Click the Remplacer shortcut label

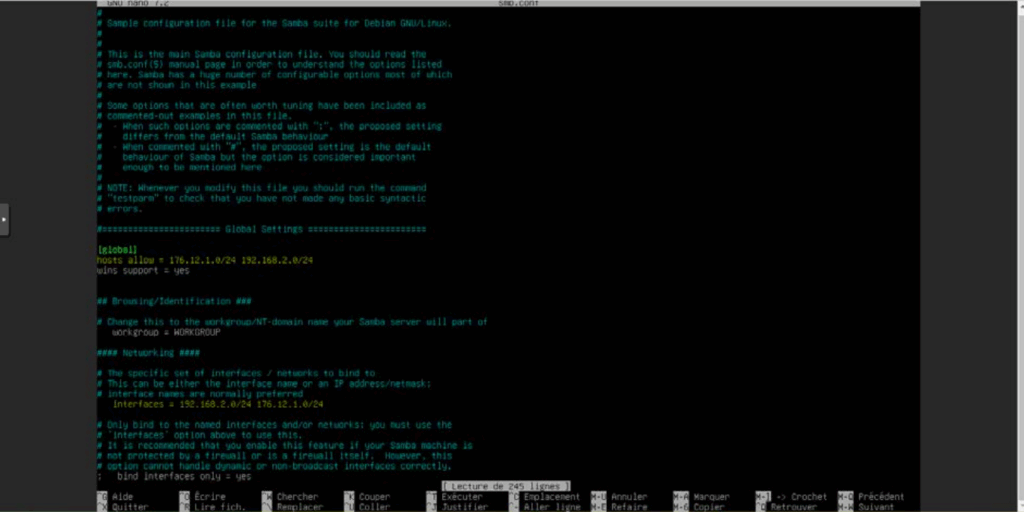300,507
